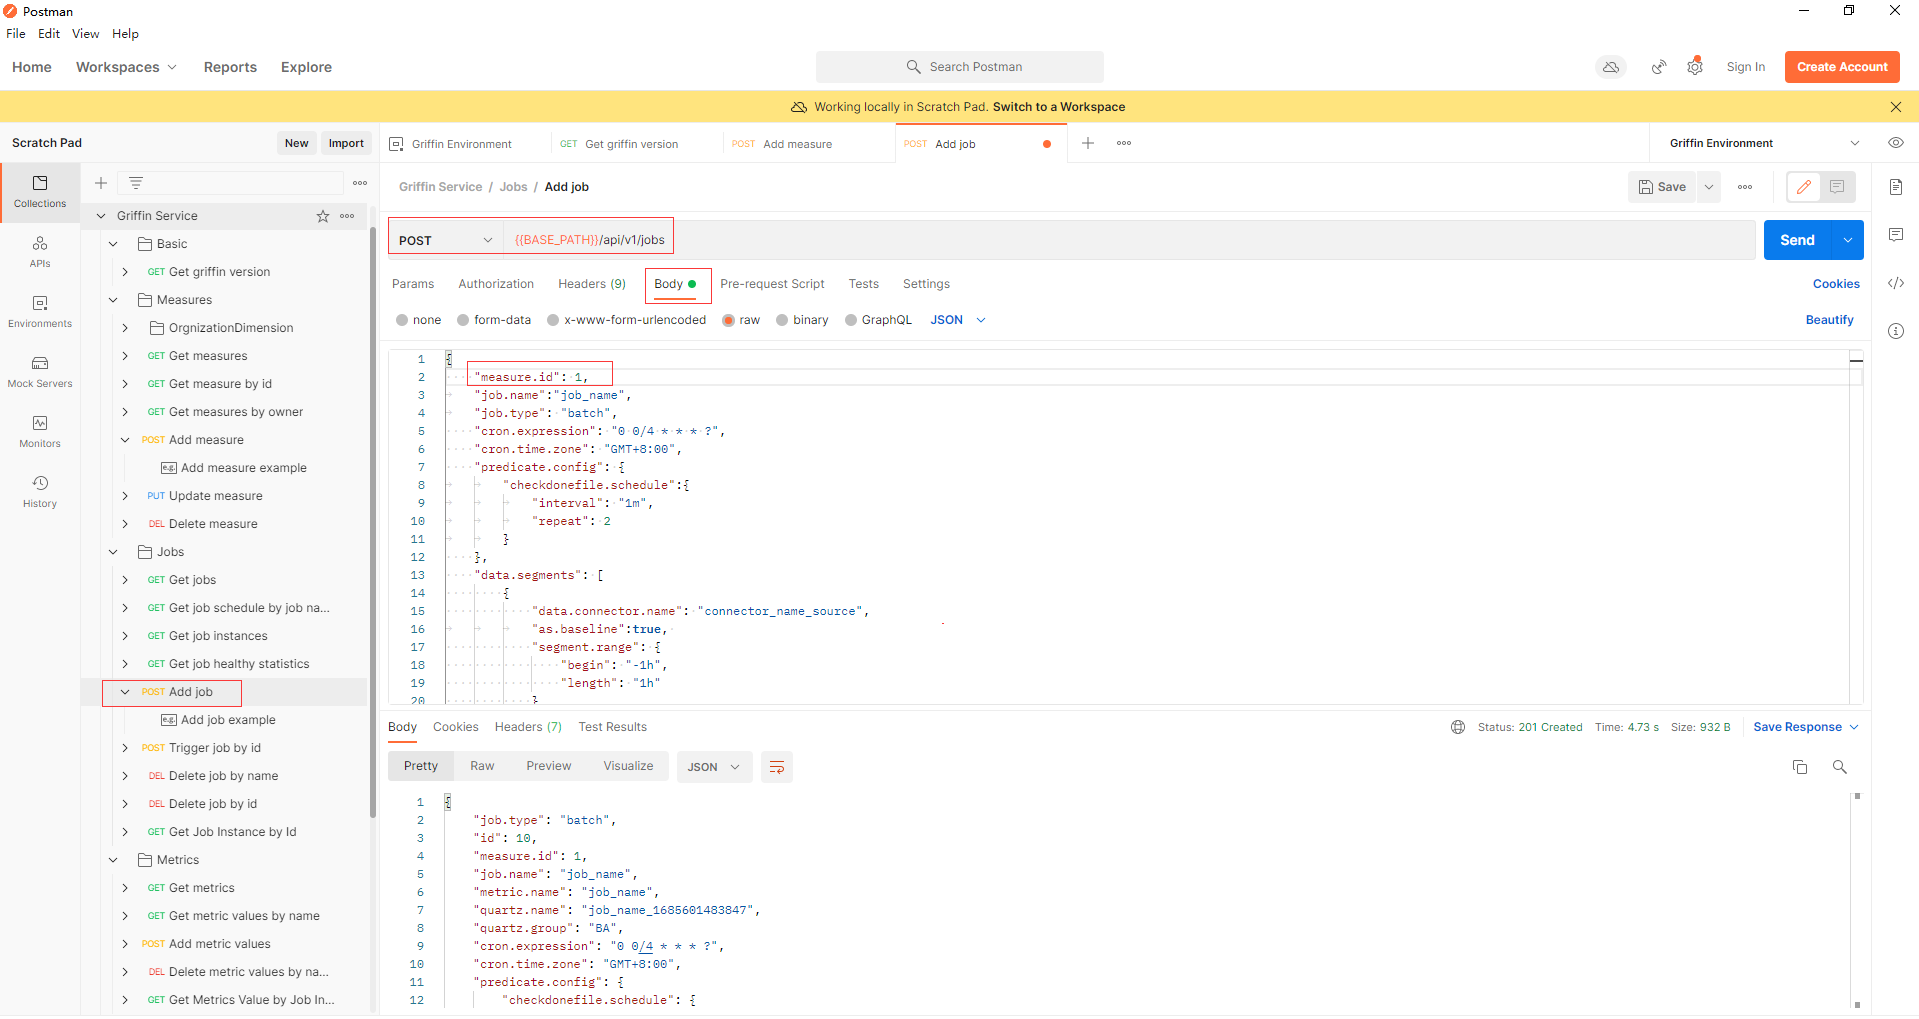Open request info icon in right sidebar
The height and width of the screenshot is (1019, 1919).
coord(1896,331)
